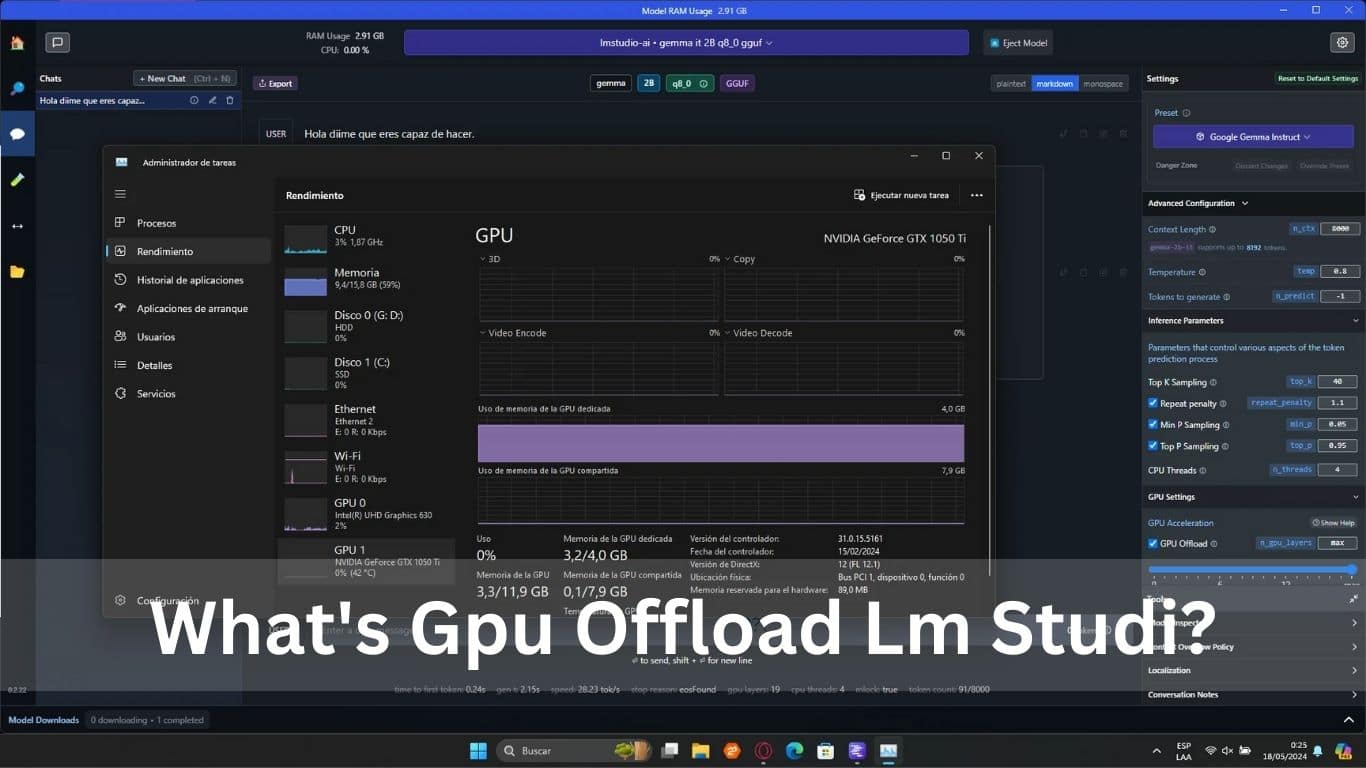Screen dimensions: 1366x768
Task: Open the AI Chat speech bubble sidebar icon
Action: tap(17, 133)
